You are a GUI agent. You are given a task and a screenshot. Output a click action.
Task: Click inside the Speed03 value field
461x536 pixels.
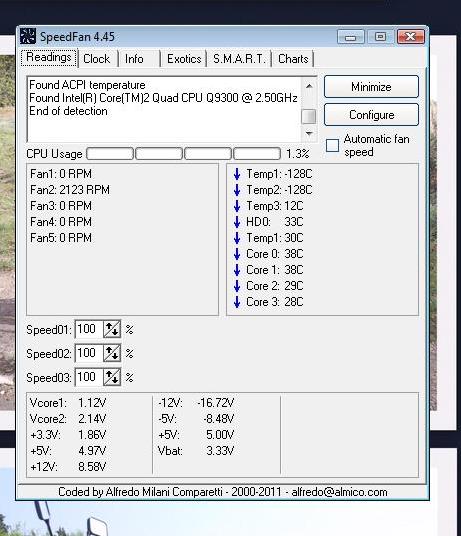click(x=89, y=377)
